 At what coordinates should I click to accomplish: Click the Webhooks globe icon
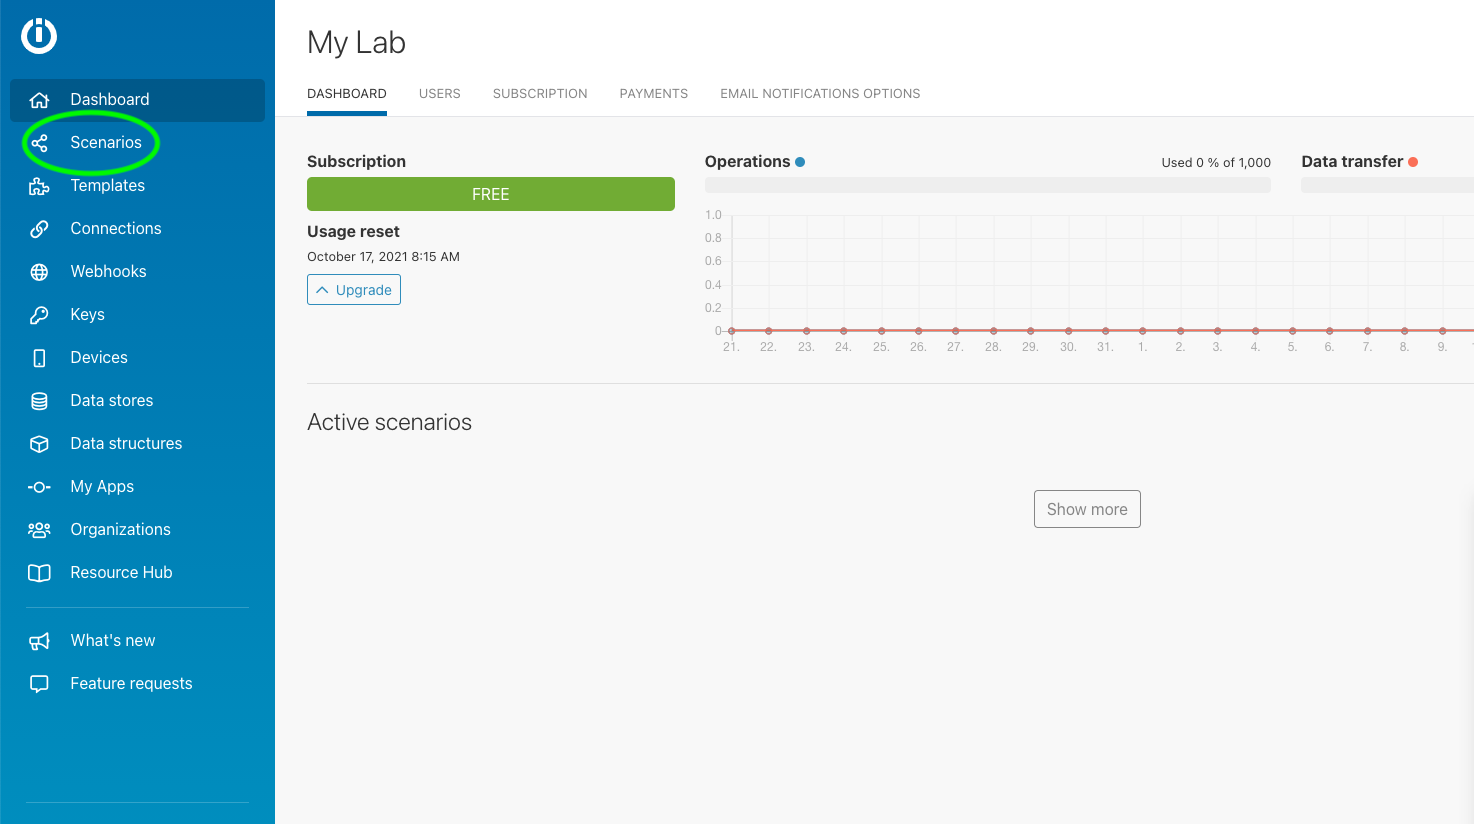tap(40, 271)
